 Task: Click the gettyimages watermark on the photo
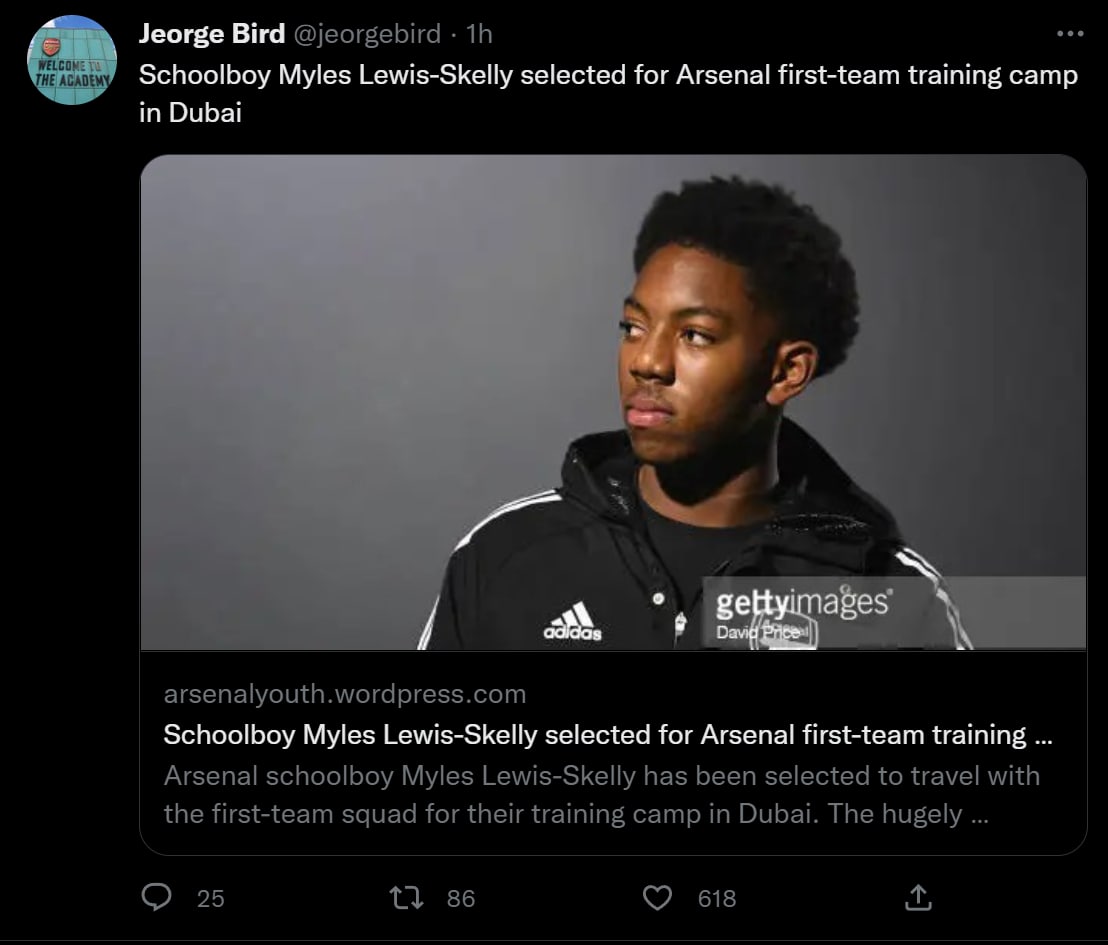(x=802, y=603)
